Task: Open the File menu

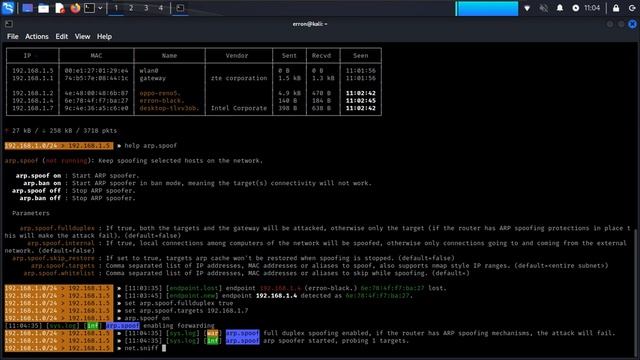Action: [13, 36]
